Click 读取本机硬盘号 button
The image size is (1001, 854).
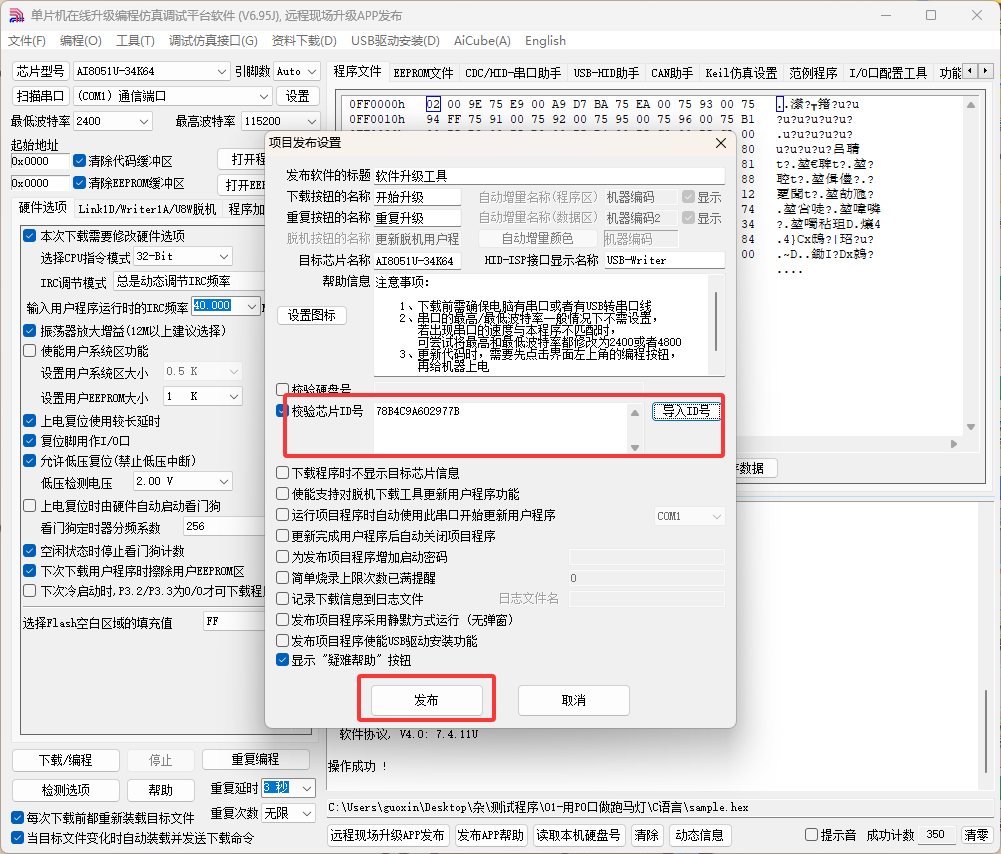pyautogui.click(x=578, y=835)
